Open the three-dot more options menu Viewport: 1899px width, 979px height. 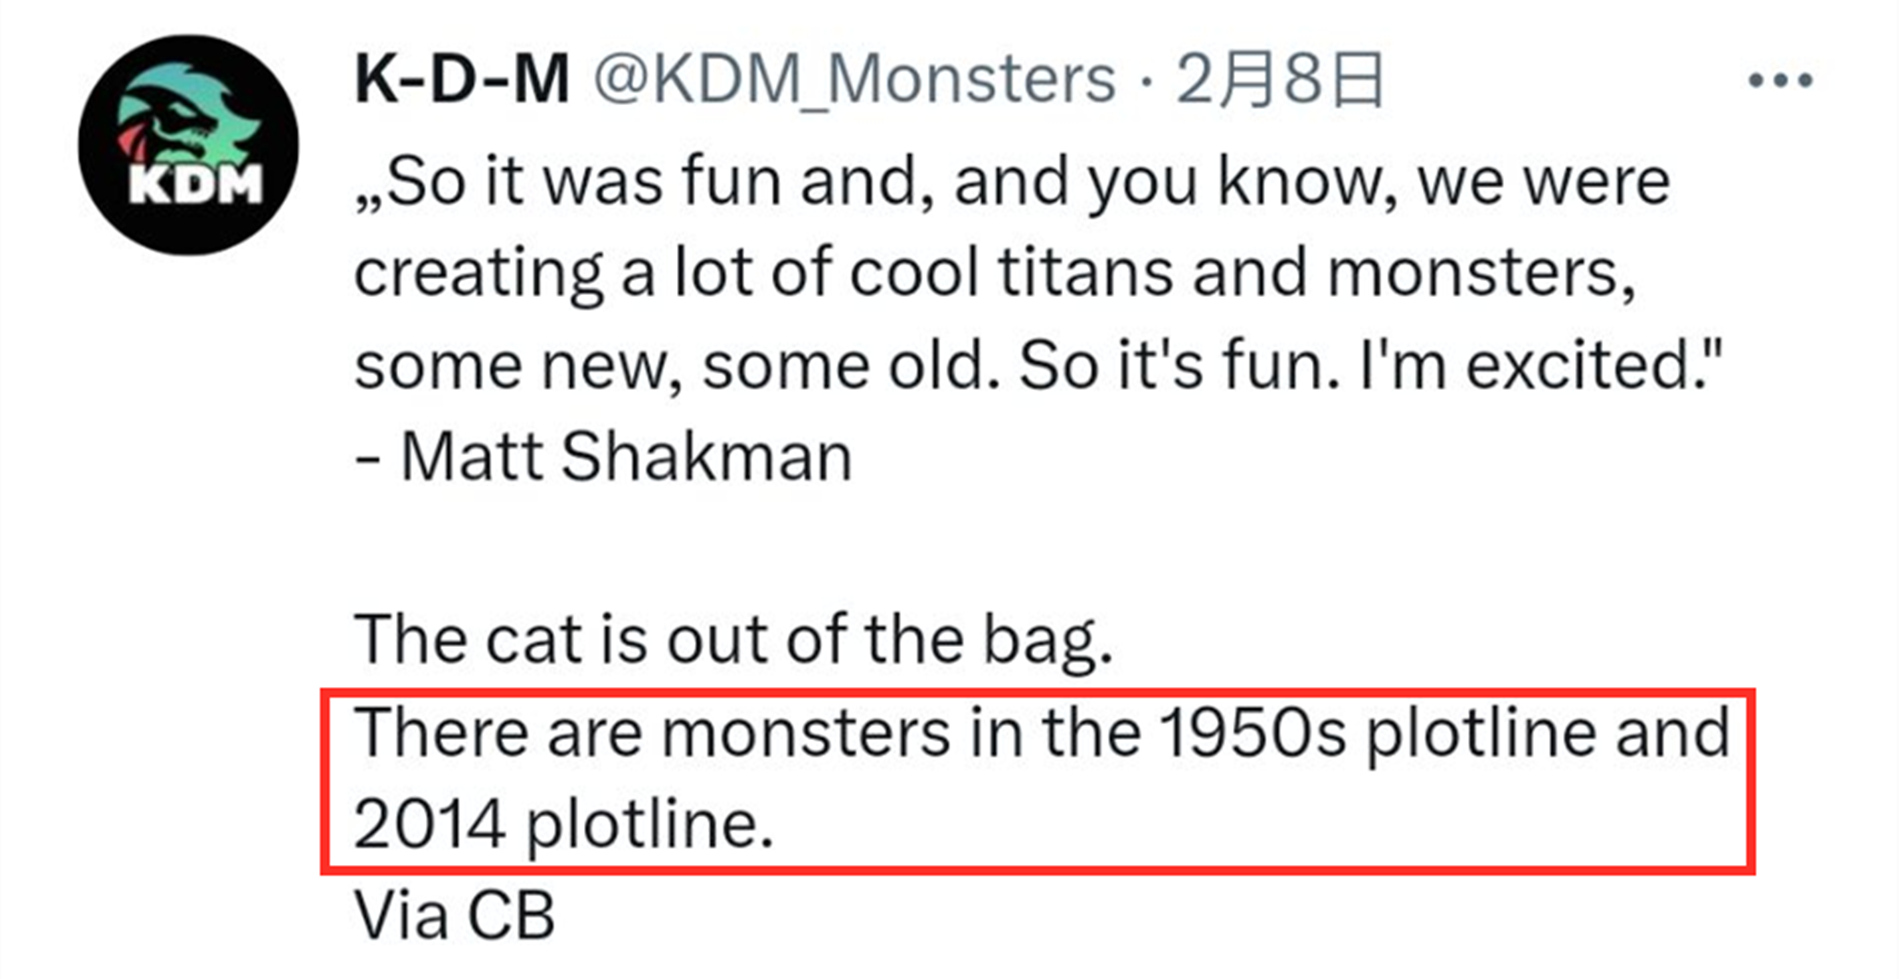1780,80
